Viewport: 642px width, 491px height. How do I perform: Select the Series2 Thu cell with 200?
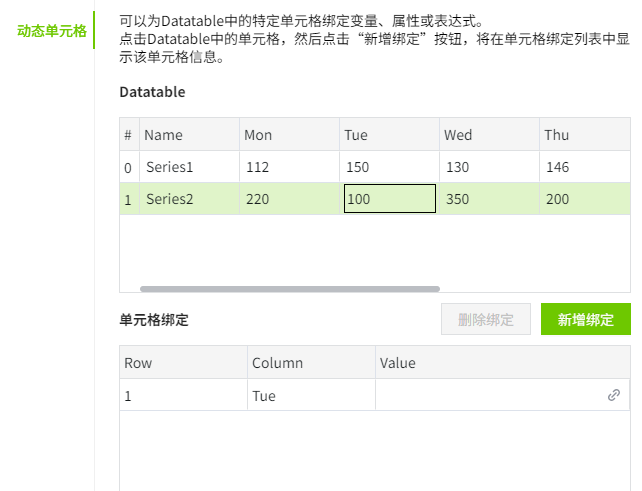click(x=585, y=199)
